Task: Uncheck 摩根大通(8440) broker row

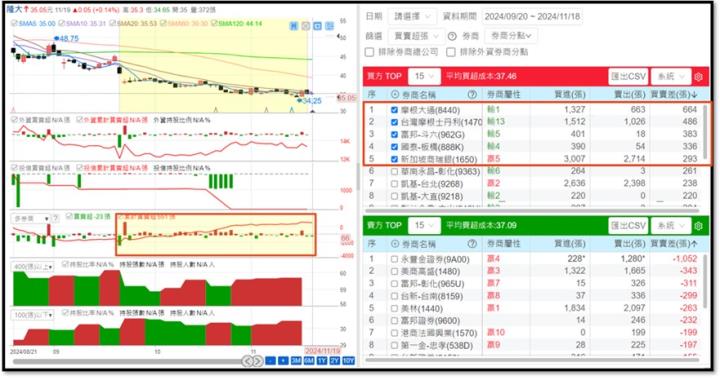Action: click(394, 110)
